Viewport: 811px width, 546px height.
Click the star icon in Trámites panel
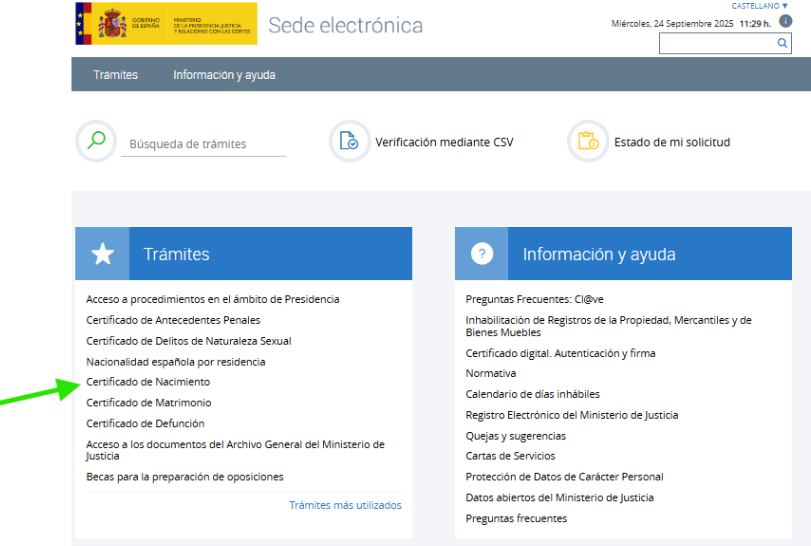(103, 254)
